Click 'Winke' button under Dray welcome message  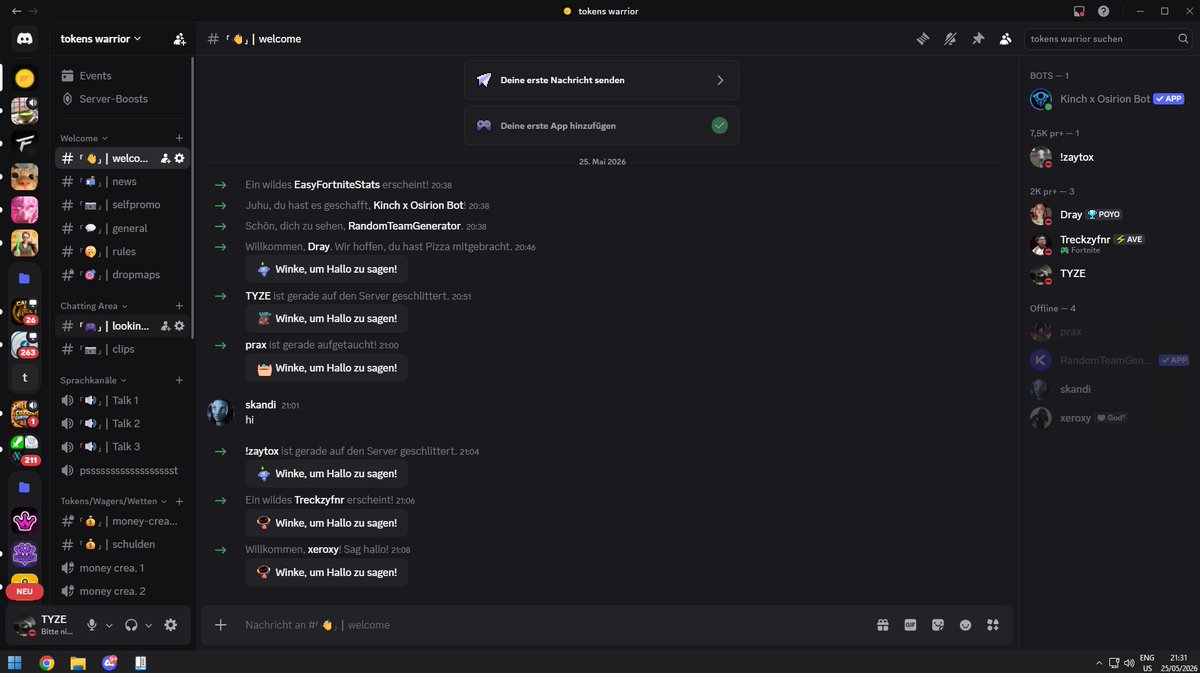coord(327,269)
